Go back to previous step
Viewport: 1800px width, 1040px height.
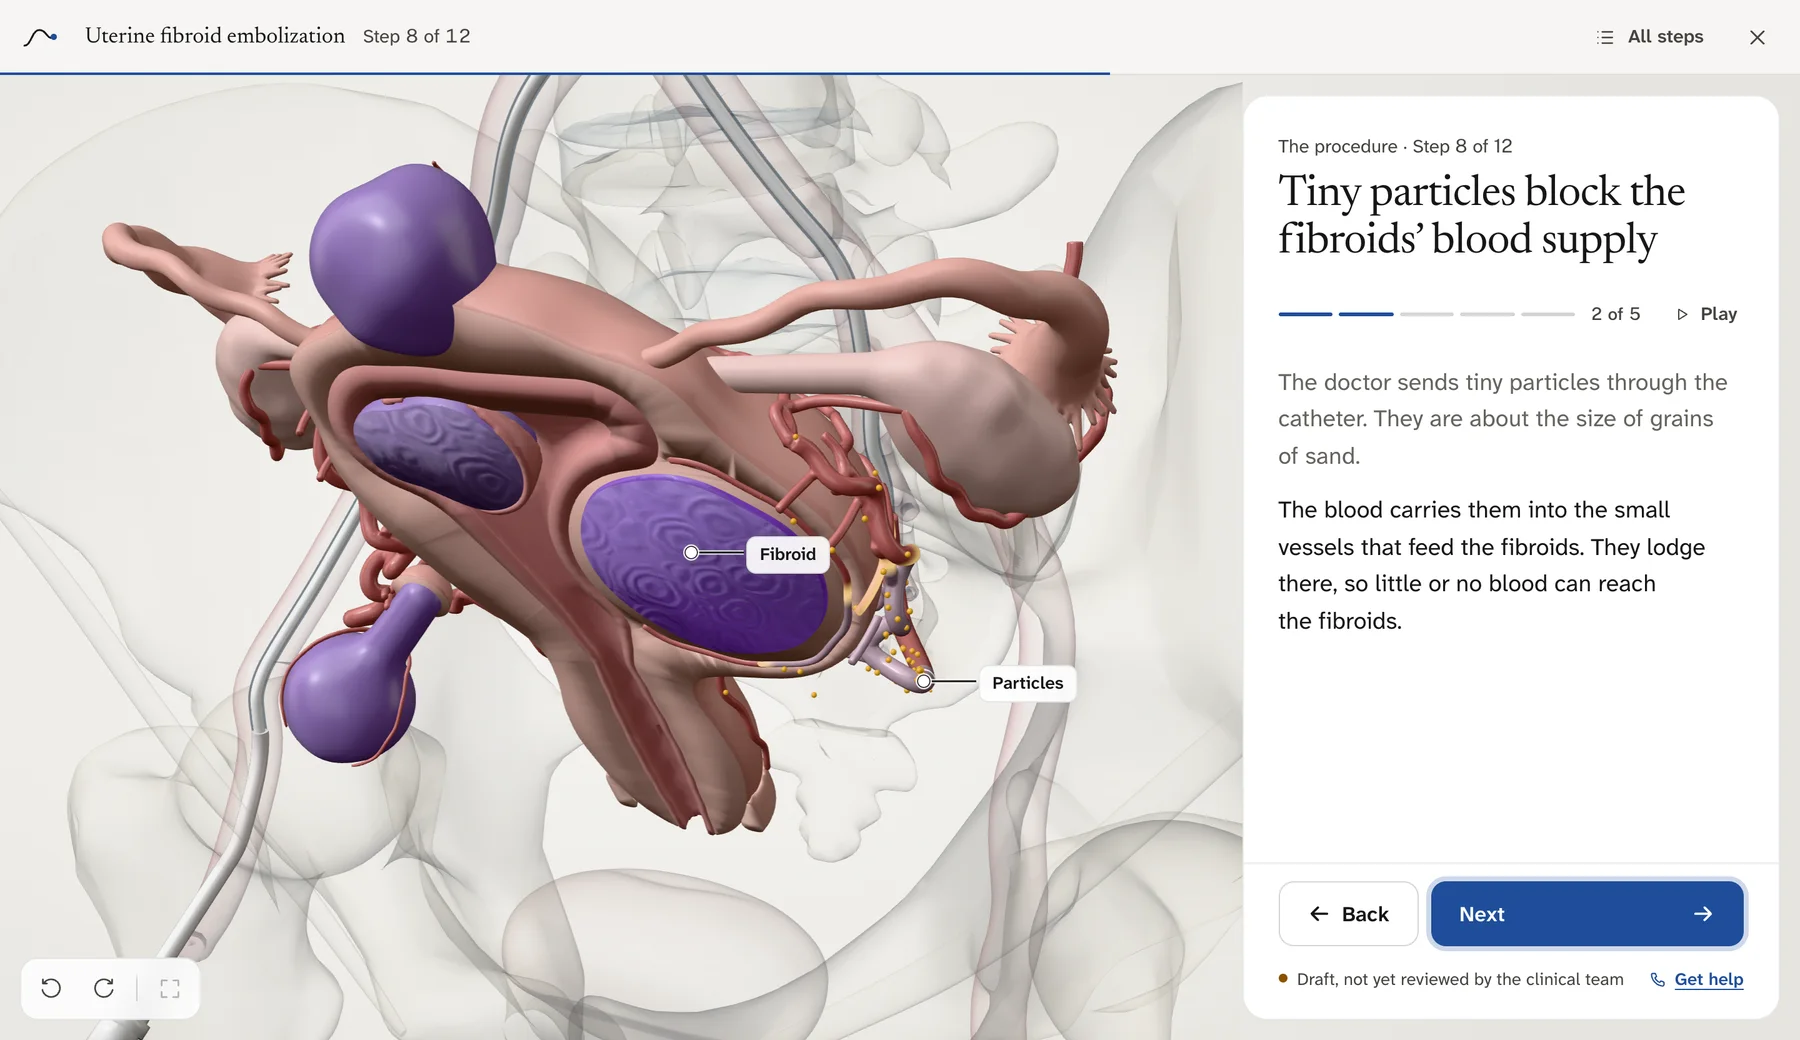1348,914
